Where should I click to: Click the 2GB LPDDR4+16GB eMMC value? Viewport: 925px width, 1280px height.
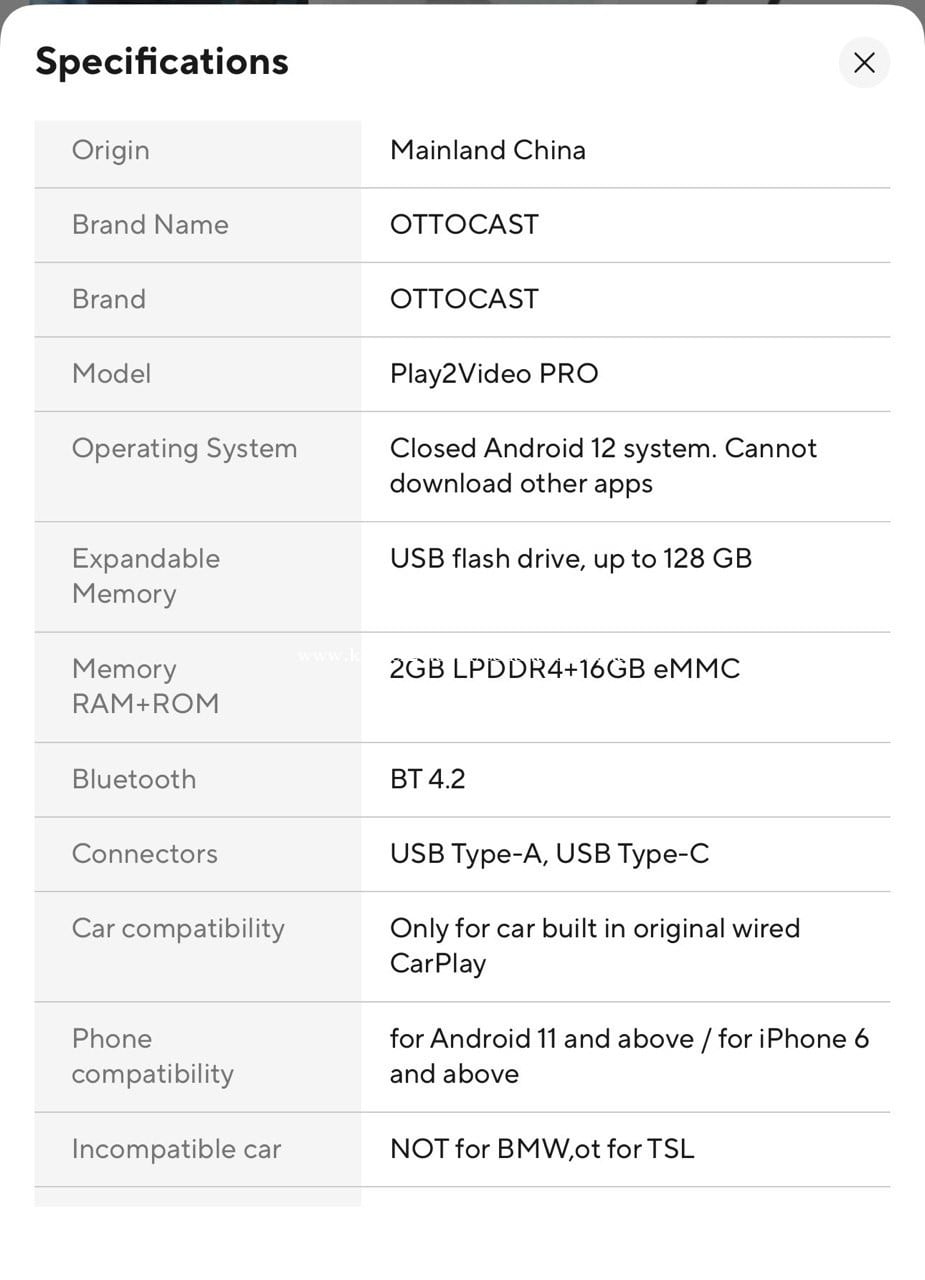[565, 669]
